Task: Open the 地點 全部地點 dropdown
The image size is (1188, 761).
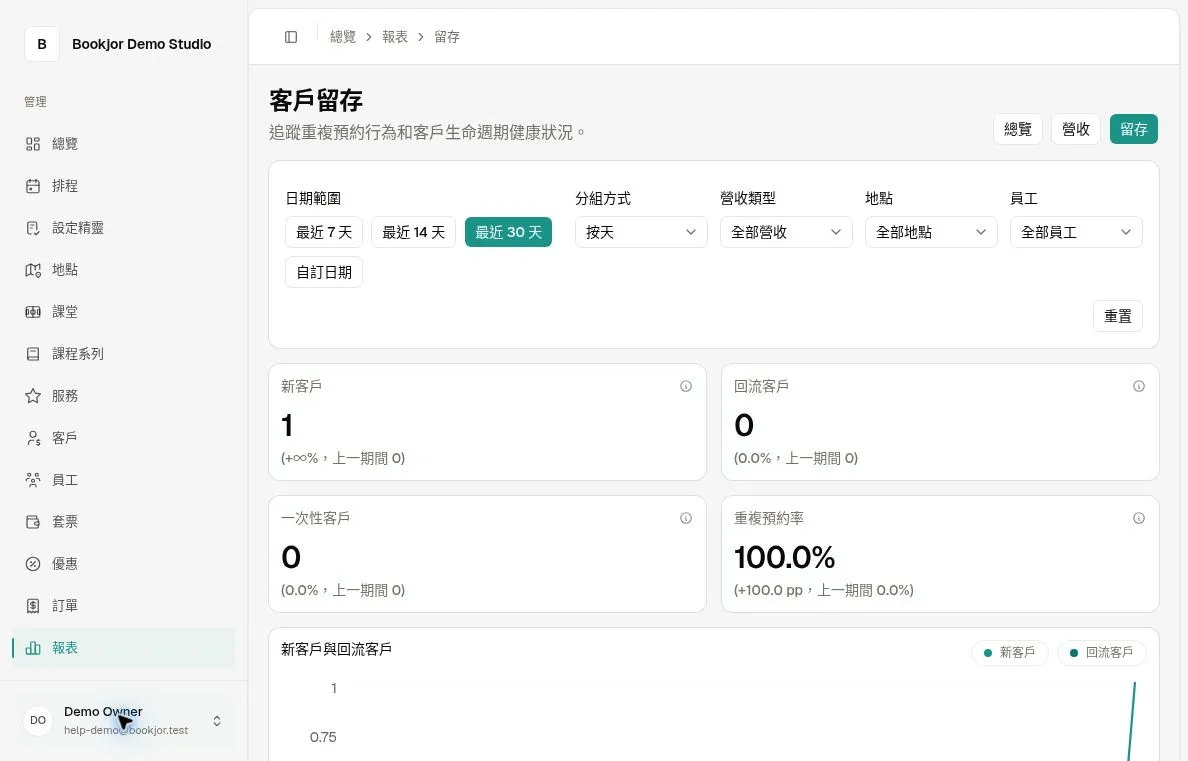Action: click(931, 232)
